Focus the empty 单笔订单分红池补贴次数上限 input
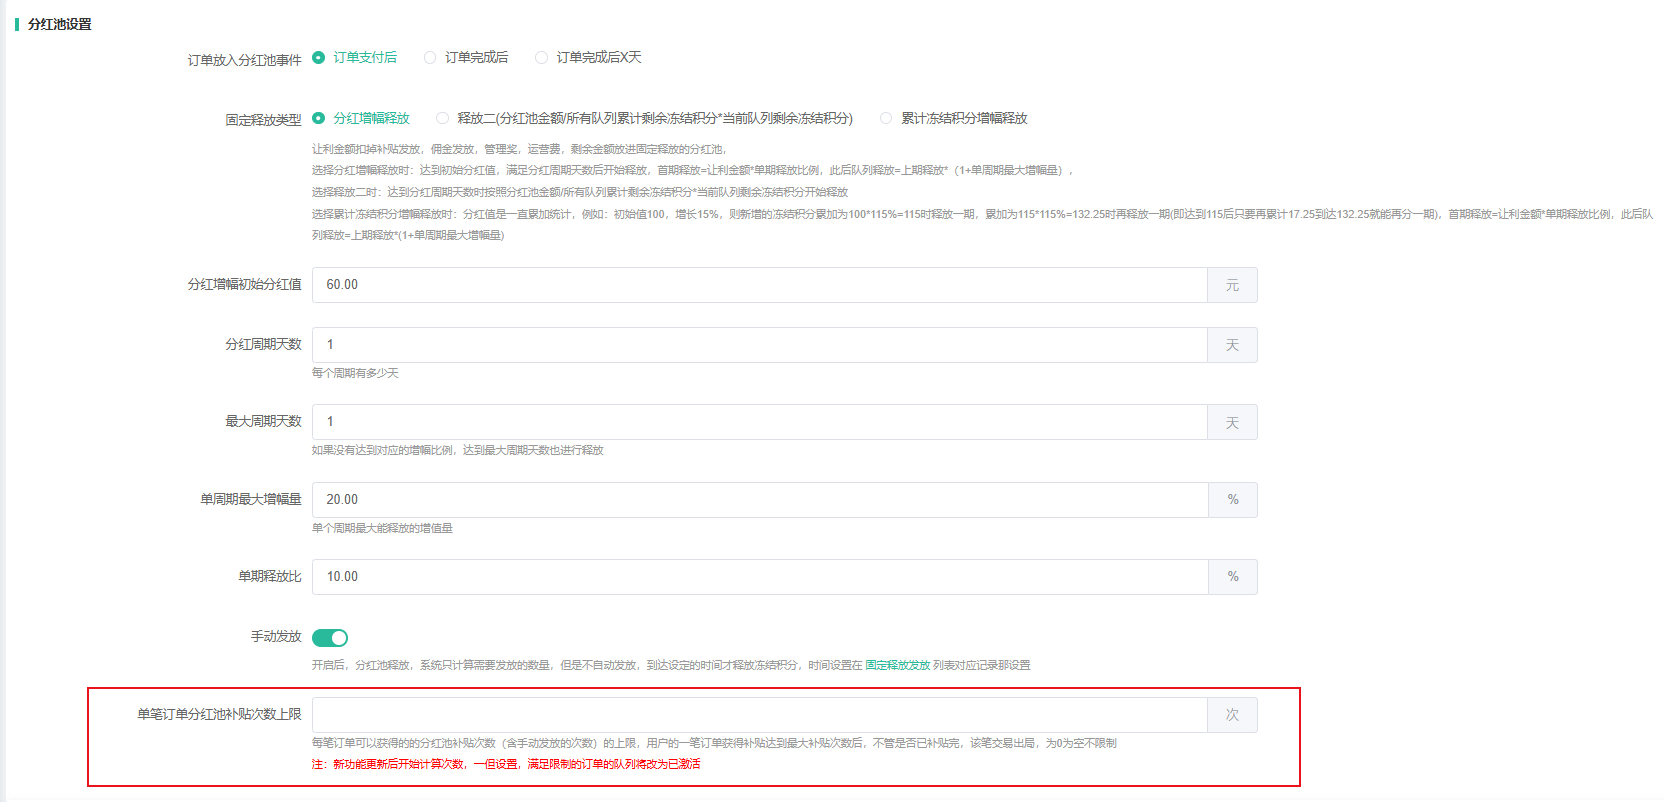Image resolution: width=1664 pixels, height=802 pixels. (x=760, y=715)
